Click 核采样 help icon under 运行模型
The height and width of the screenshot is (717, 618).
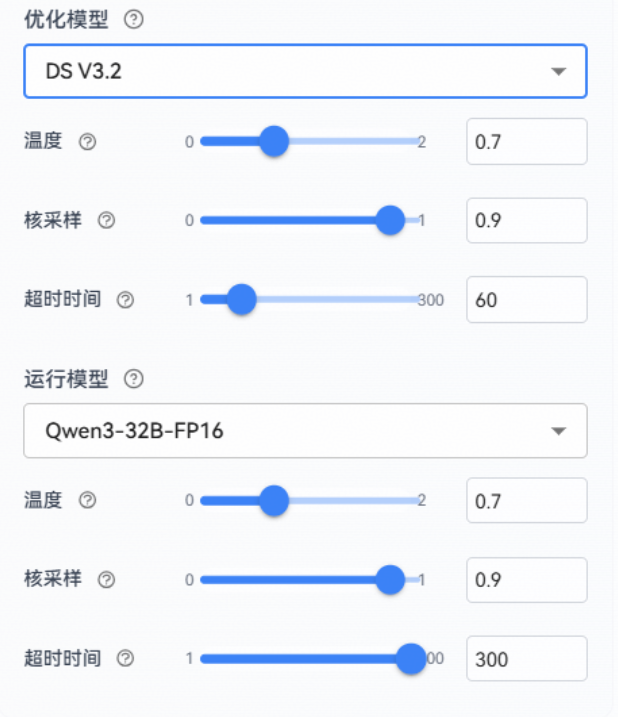click(107, 579)
